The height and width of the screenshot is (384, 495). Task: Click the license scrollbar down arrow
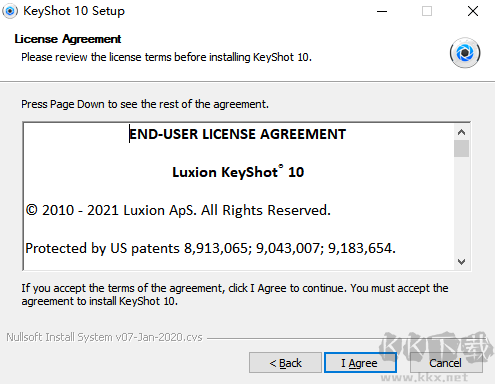(x=461, y=262)
